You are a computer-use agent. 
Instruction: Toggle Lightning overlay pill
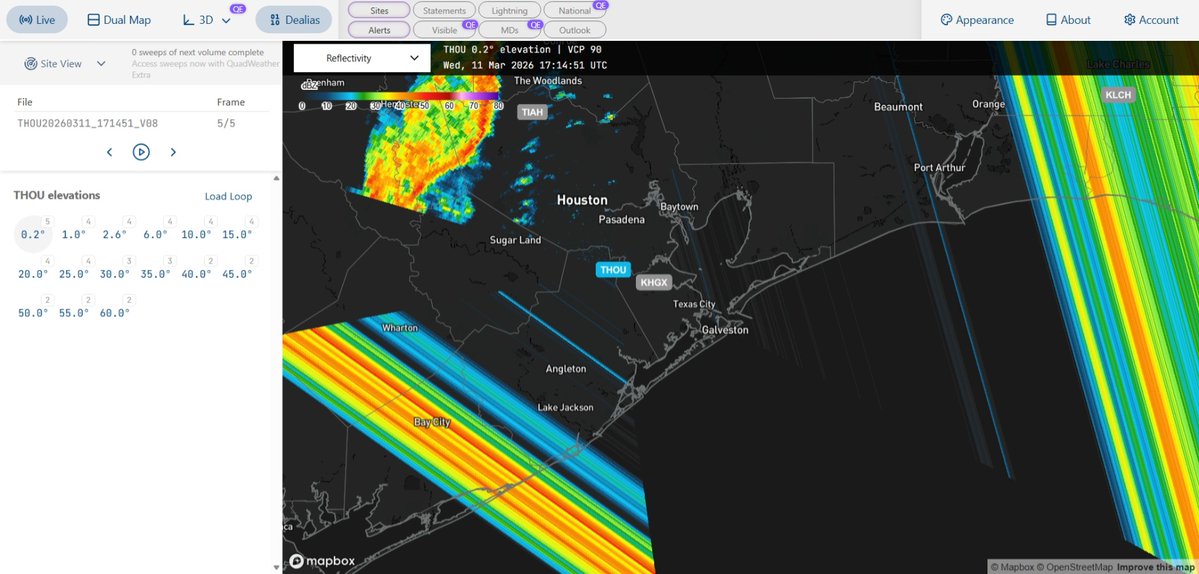click(509, 11)
